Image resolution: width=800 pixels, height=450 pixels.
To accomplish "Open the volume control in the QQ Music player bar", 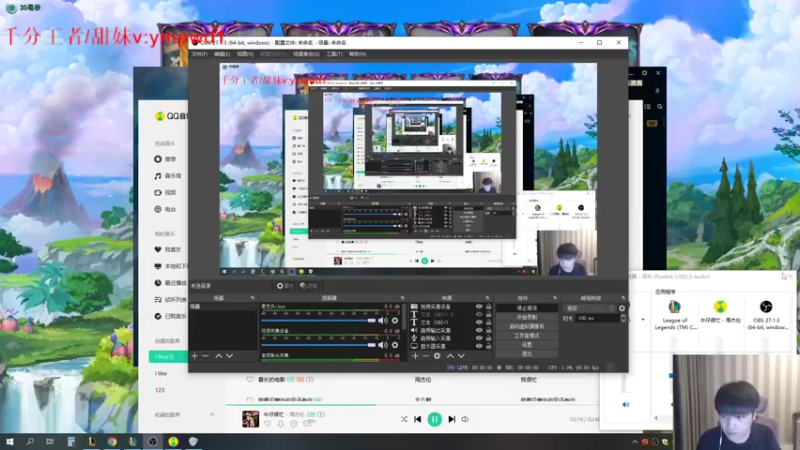I will coord(465,419).
